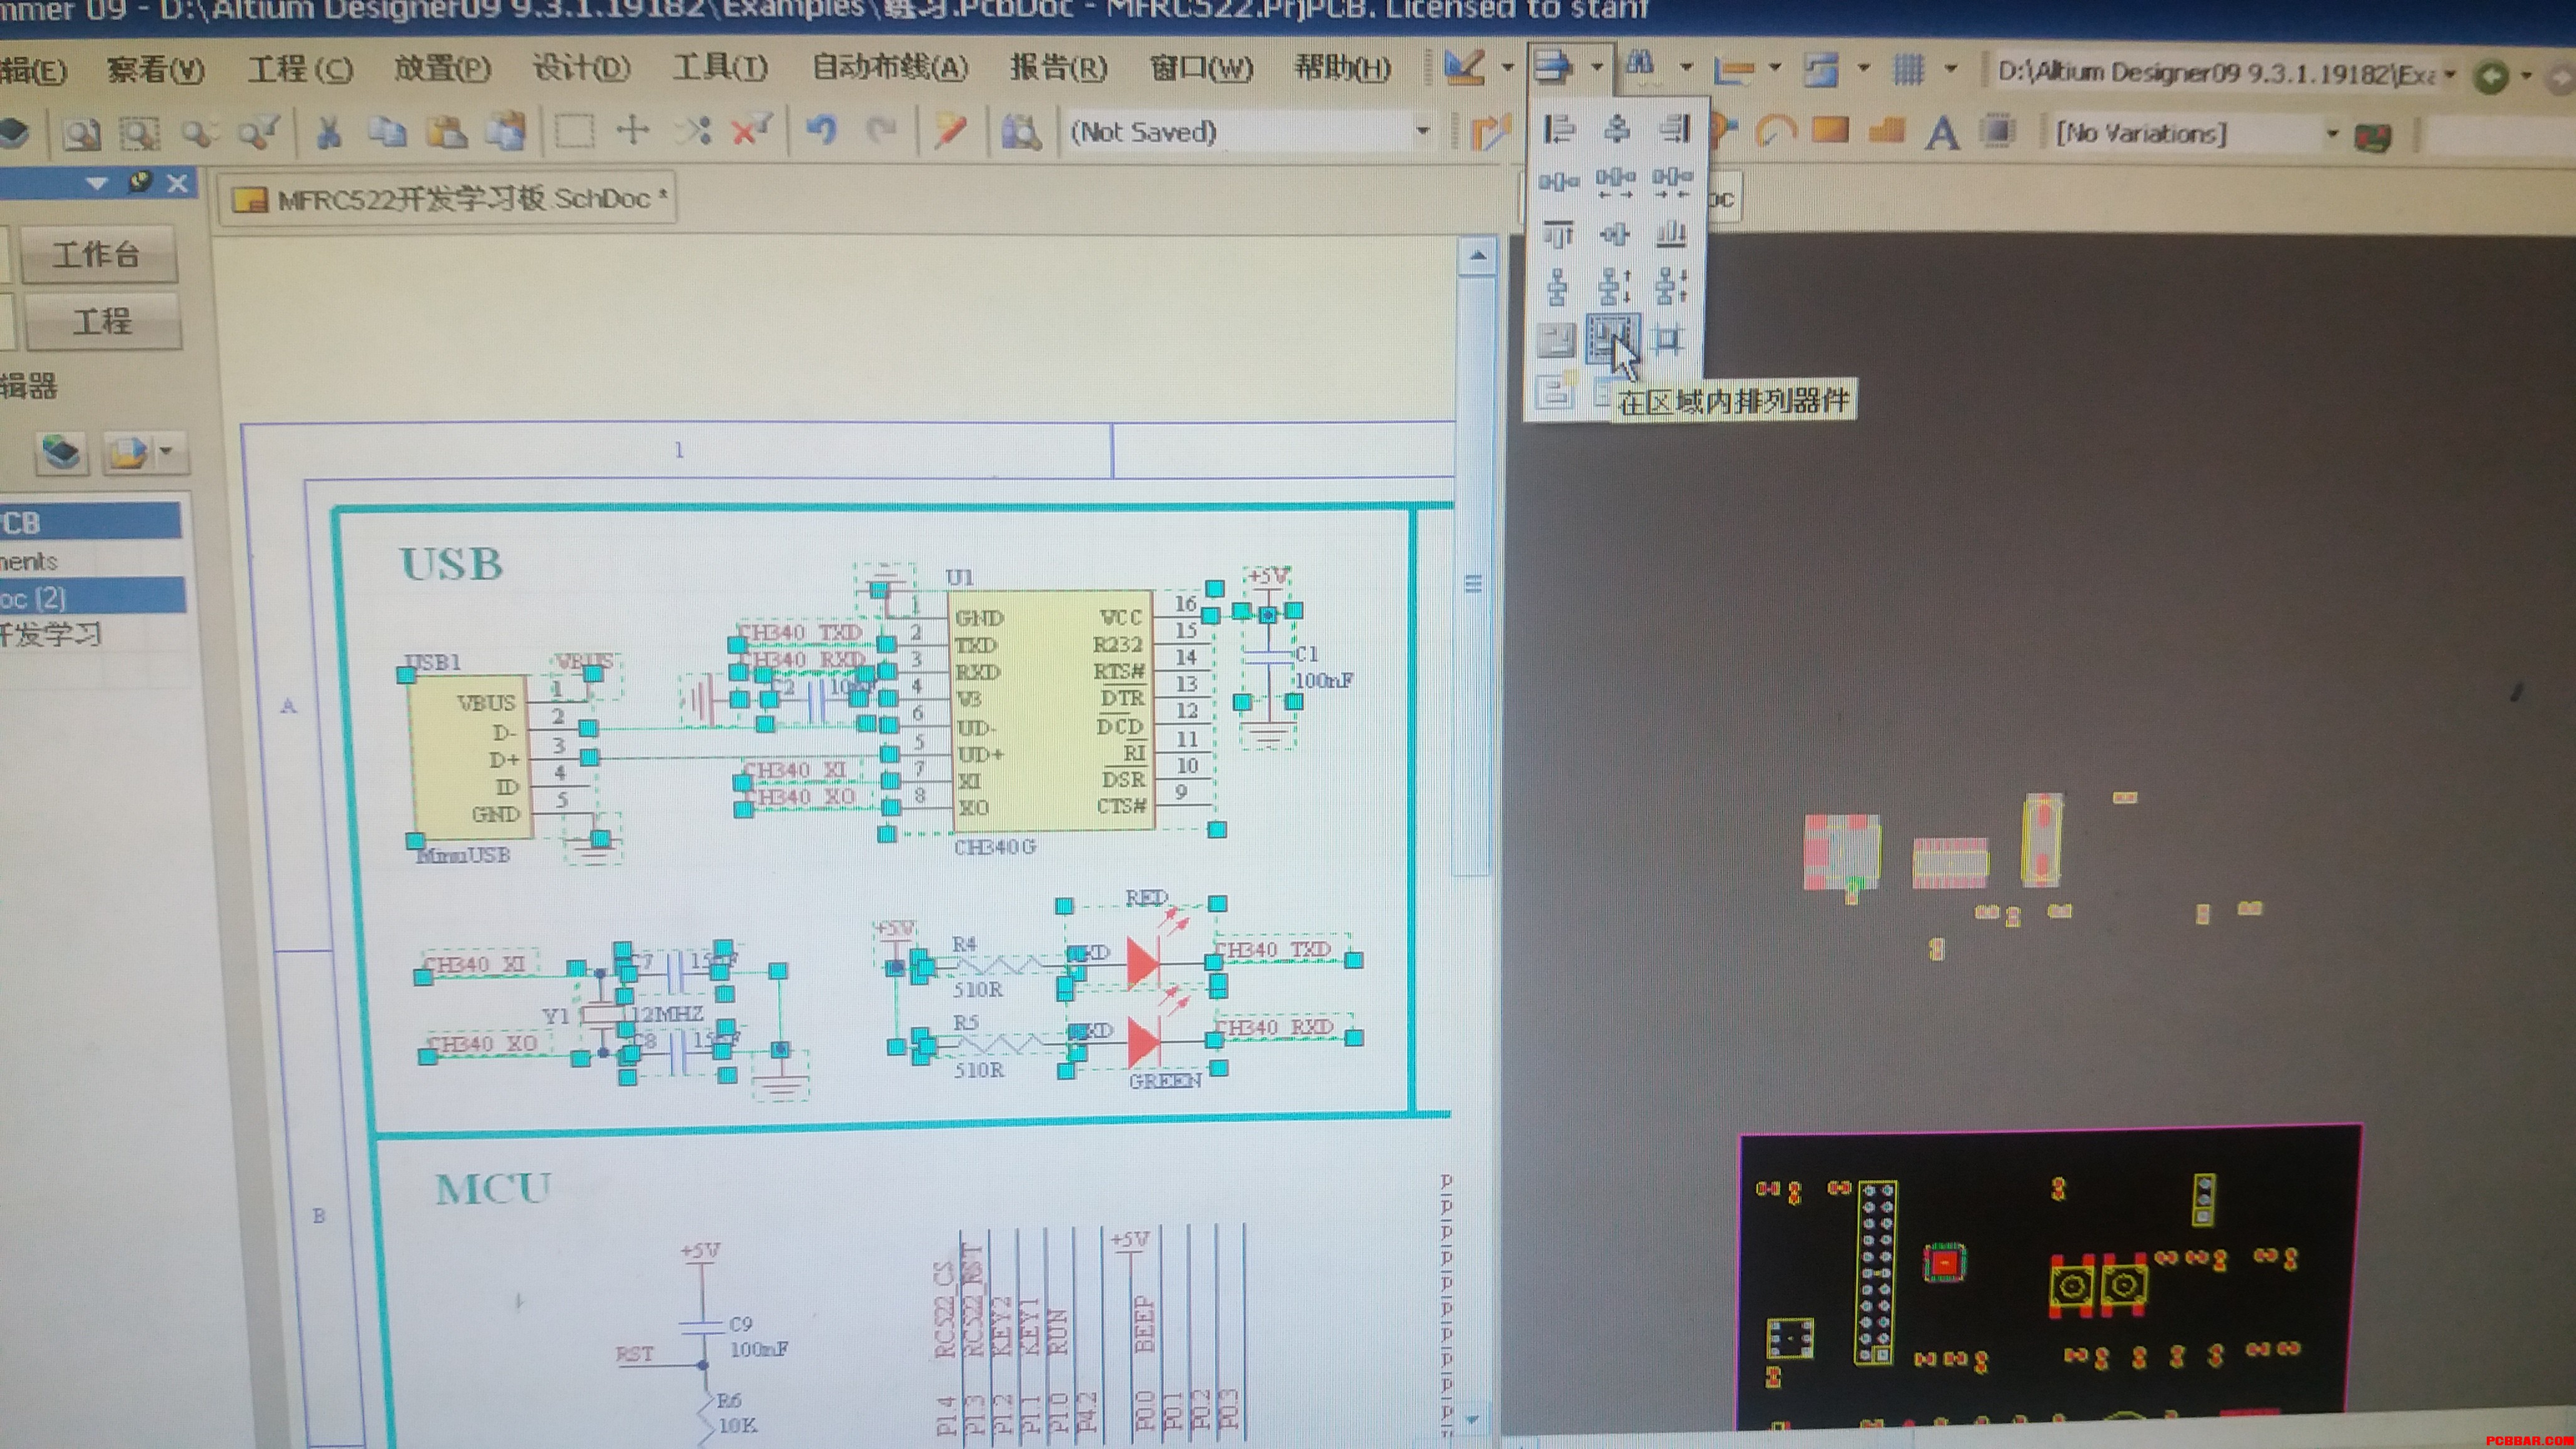Open the [No Variations] dropdown

coord(2332,133)
